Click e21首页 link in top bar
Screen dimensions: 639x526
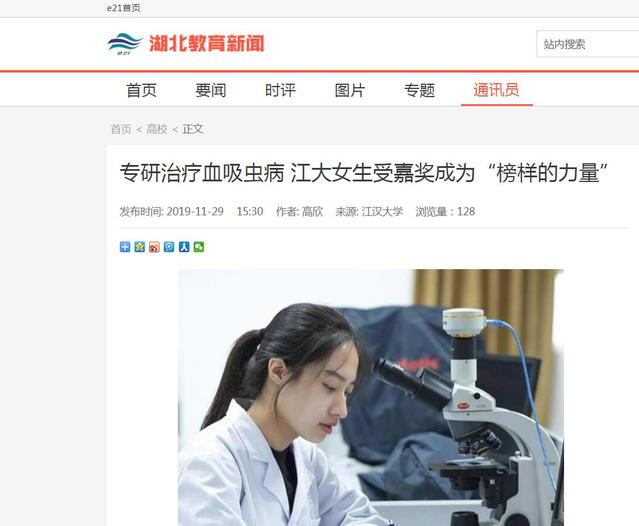point(123,8)
